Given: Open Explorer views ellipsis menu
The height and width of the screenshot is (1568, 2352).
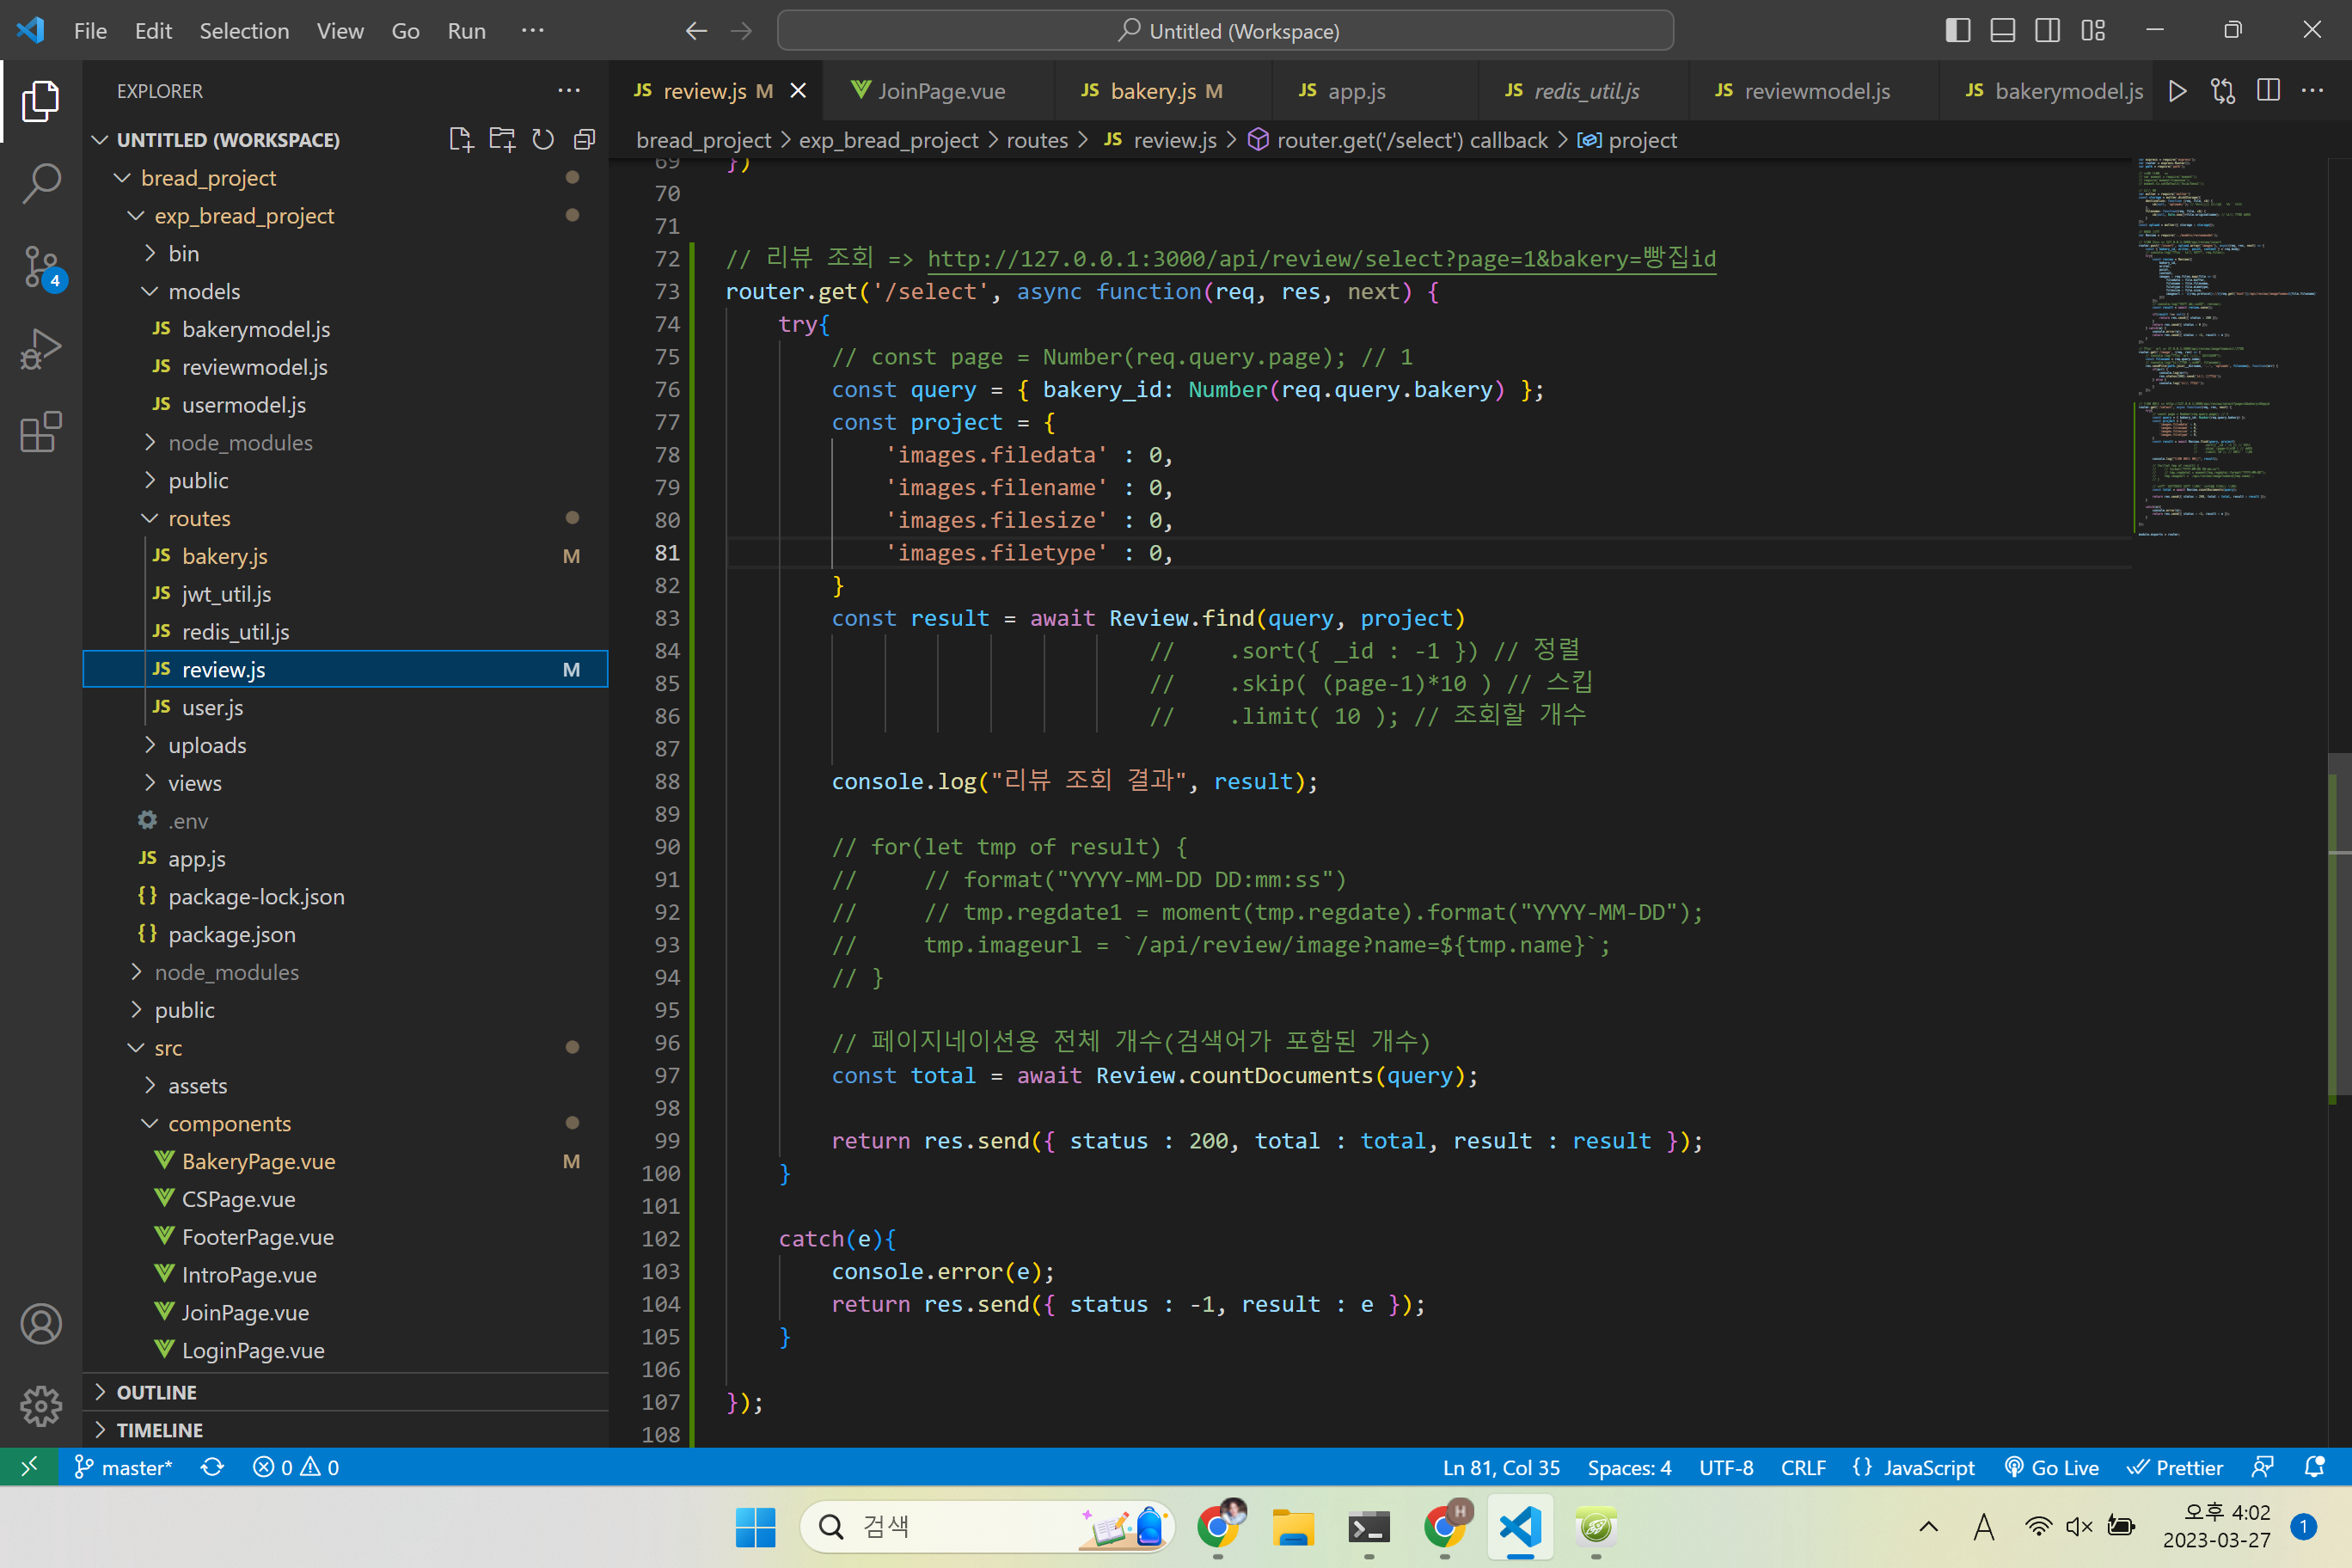Looking at the screenshot, I should 569,91.
